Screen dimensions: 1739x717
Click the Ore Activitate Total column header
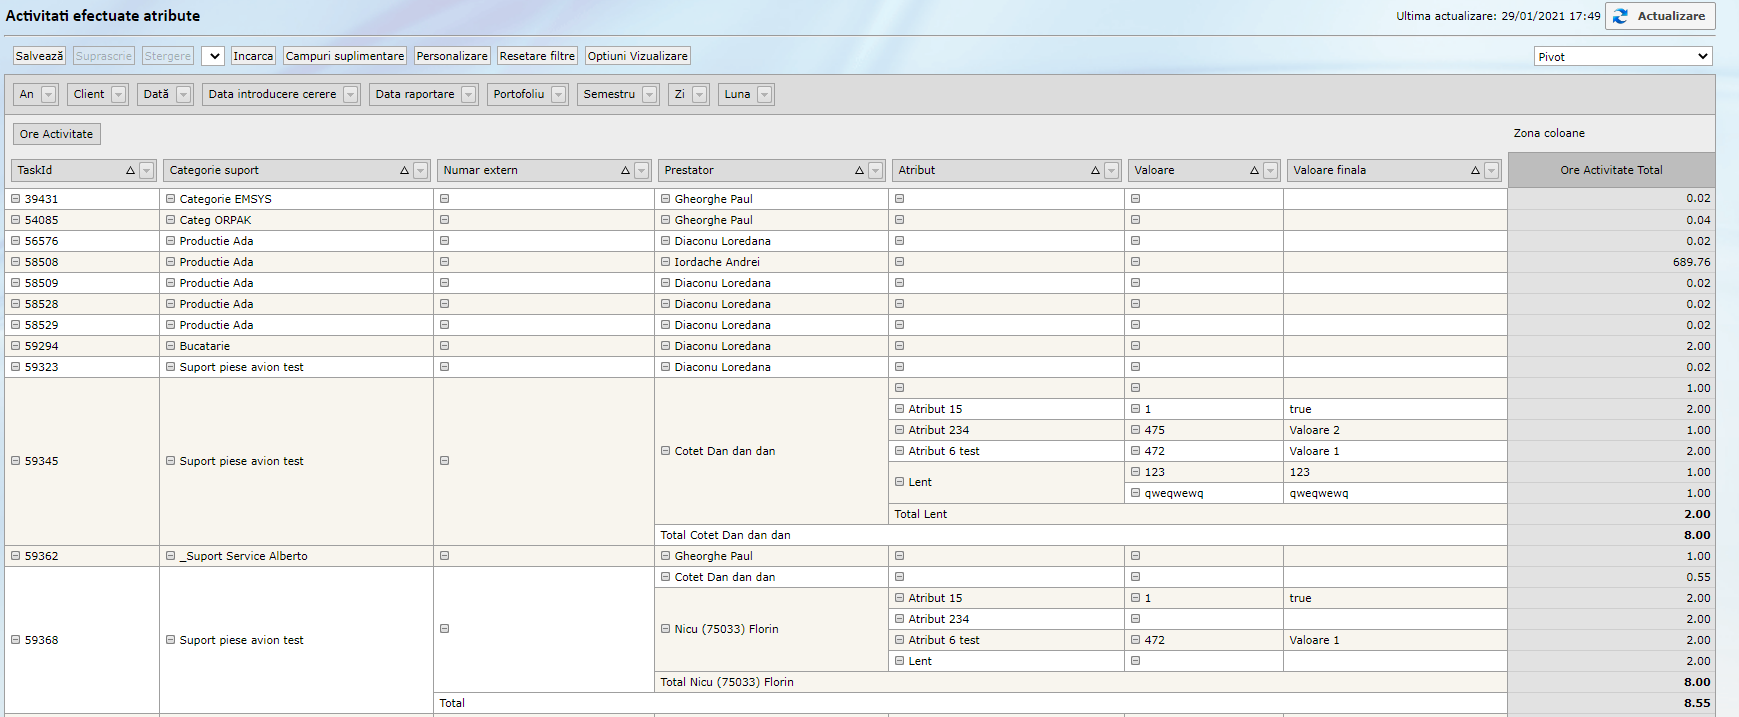1610,171
